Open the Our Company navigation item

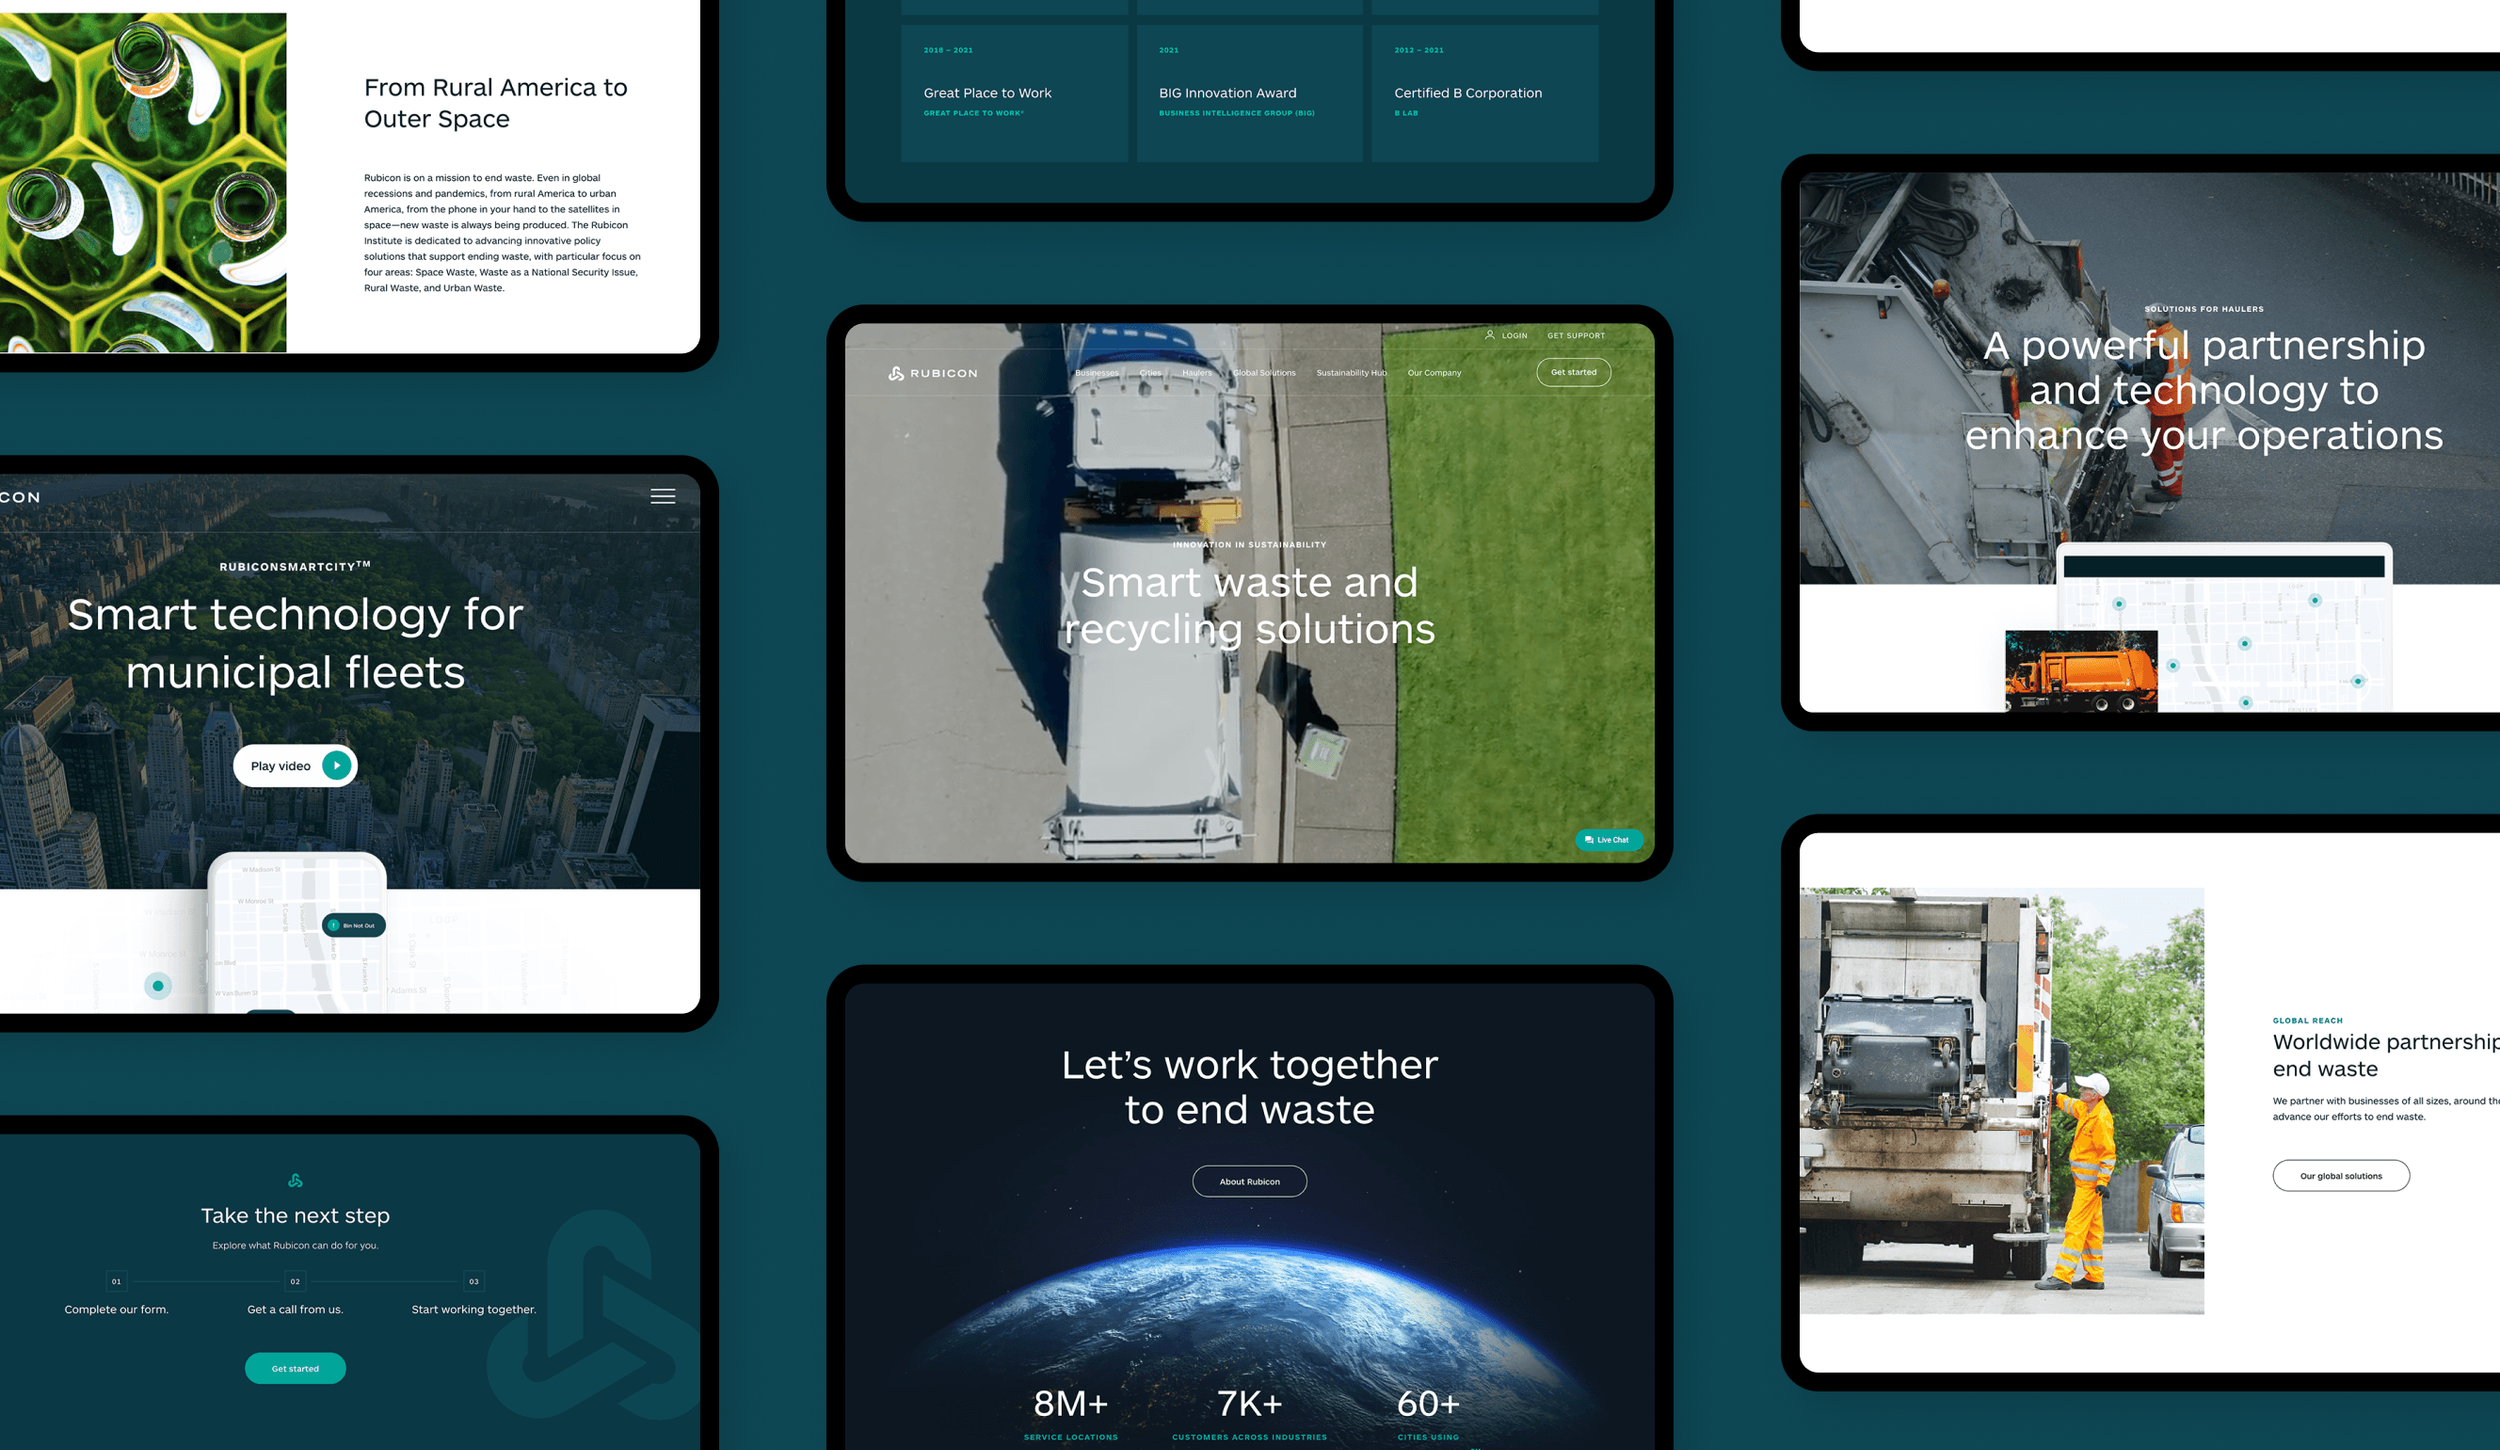1434,373
